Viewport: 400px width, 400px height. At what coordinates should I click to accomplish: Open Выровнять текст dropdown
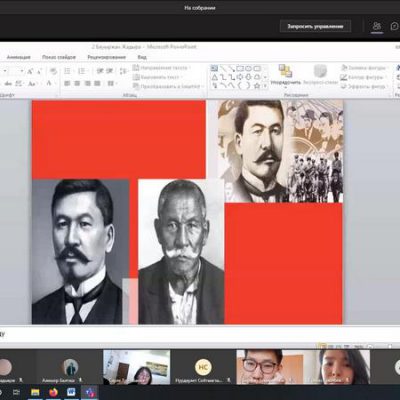pos(158,77)
